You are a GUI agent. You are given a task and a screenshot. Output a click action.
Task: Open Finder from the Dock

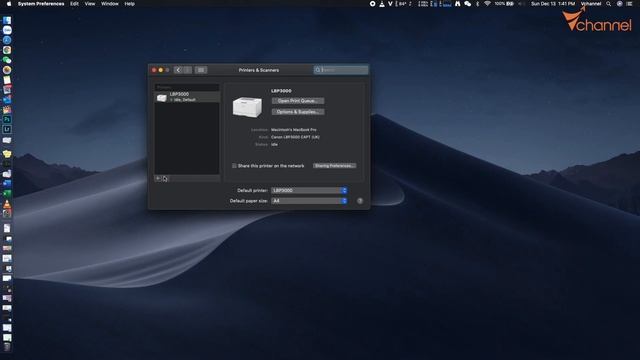click(7, 20)
